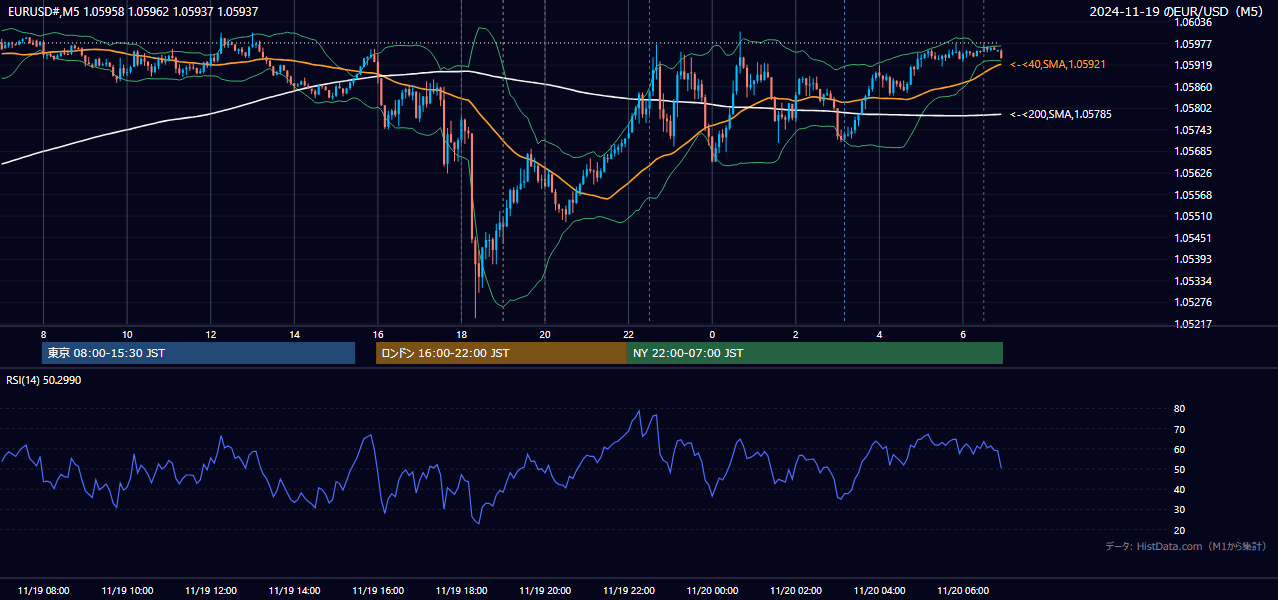Click hour tick 22 under price chart

pos(629,334)
